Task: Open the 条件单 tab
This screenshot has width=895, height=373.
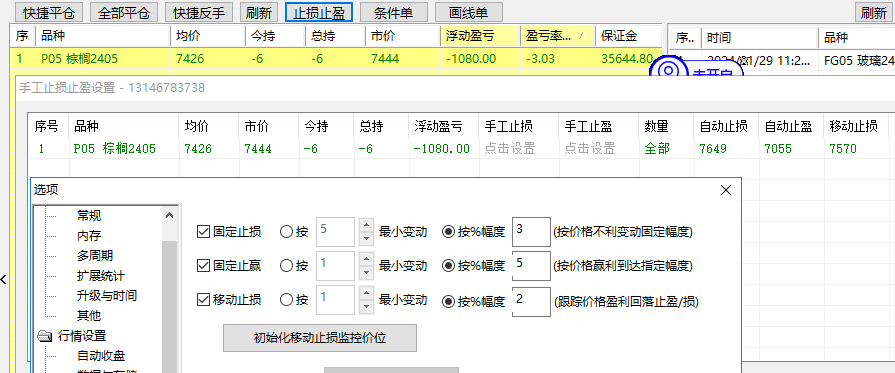Action: (394, 12)
